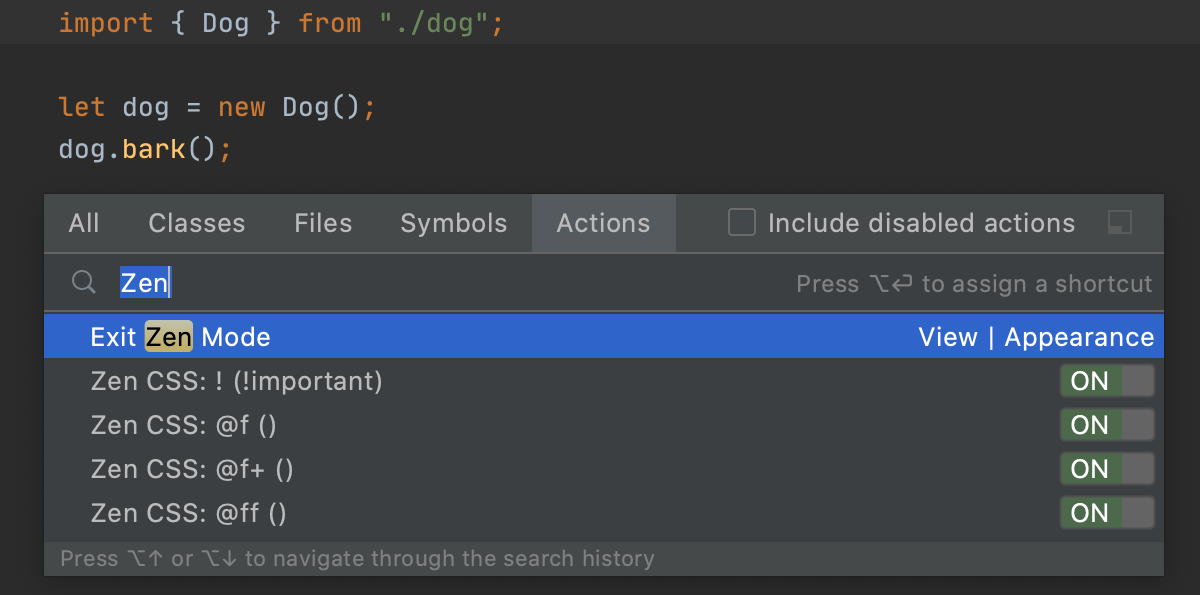Click the magnifying glass search icon
This screenshot has height=595, width=1200.
click(83, 282)
